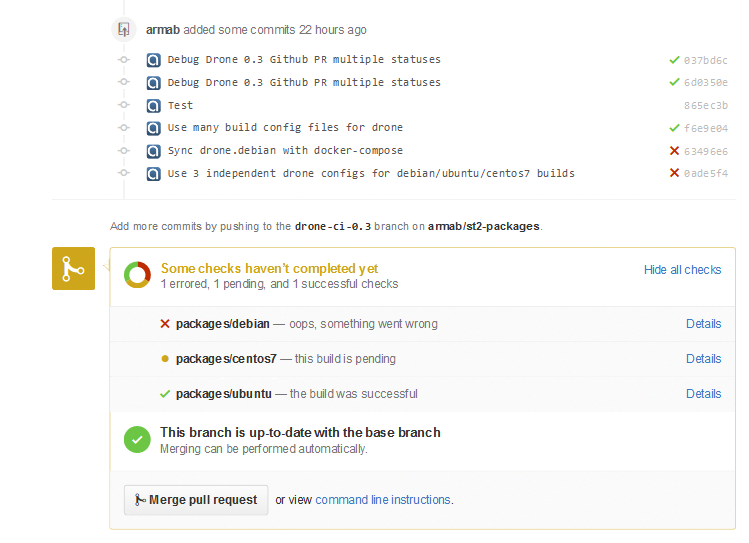Click the yellow merge branch icon
This screenshot has height=543, width=749.
pyautogui.click(x=74, y=268)
